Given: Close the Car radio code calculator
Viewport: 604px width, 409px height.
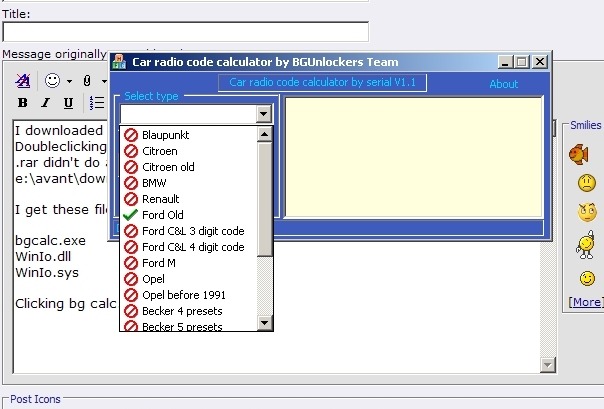Looking at the screenshot, I should 540,62.
